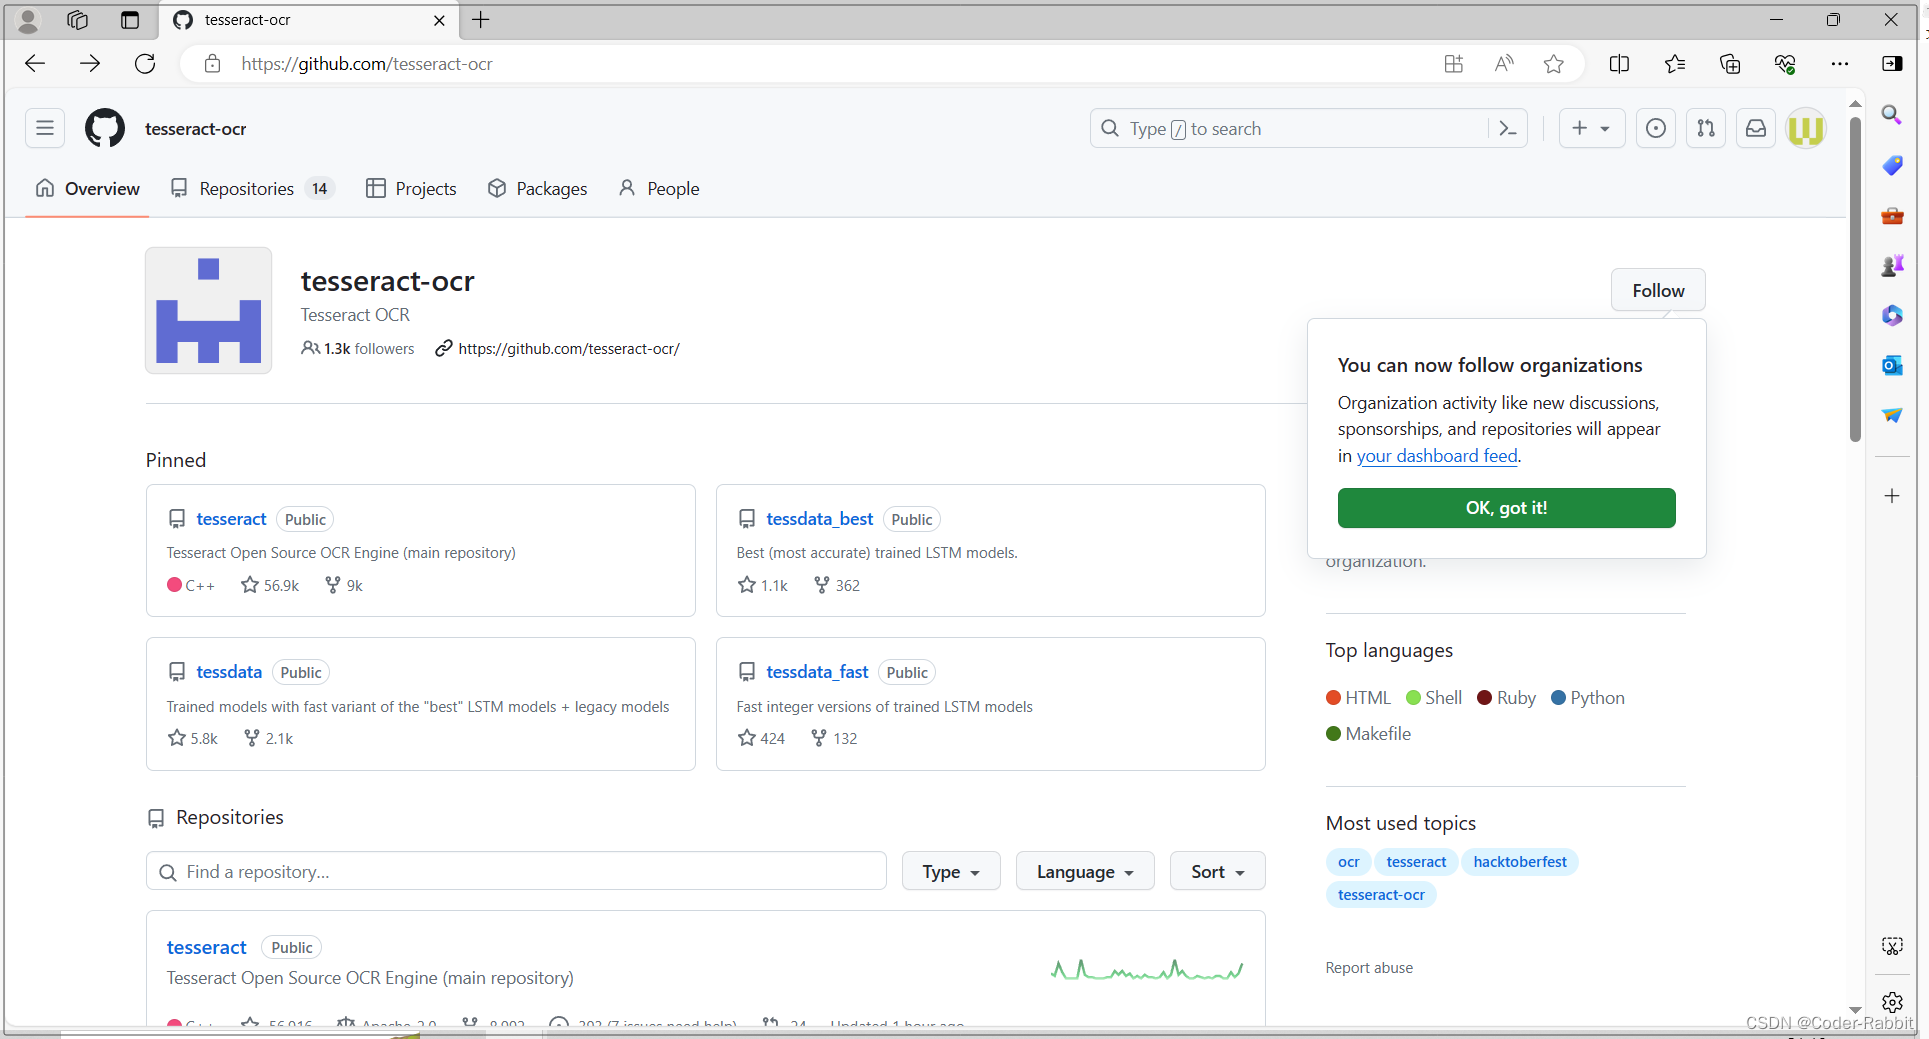Switch to the People tab

point(659,188)
